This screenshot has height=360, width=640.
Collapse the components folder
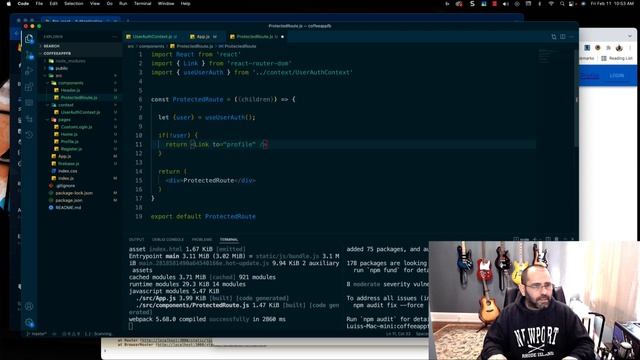pos(71,83)
